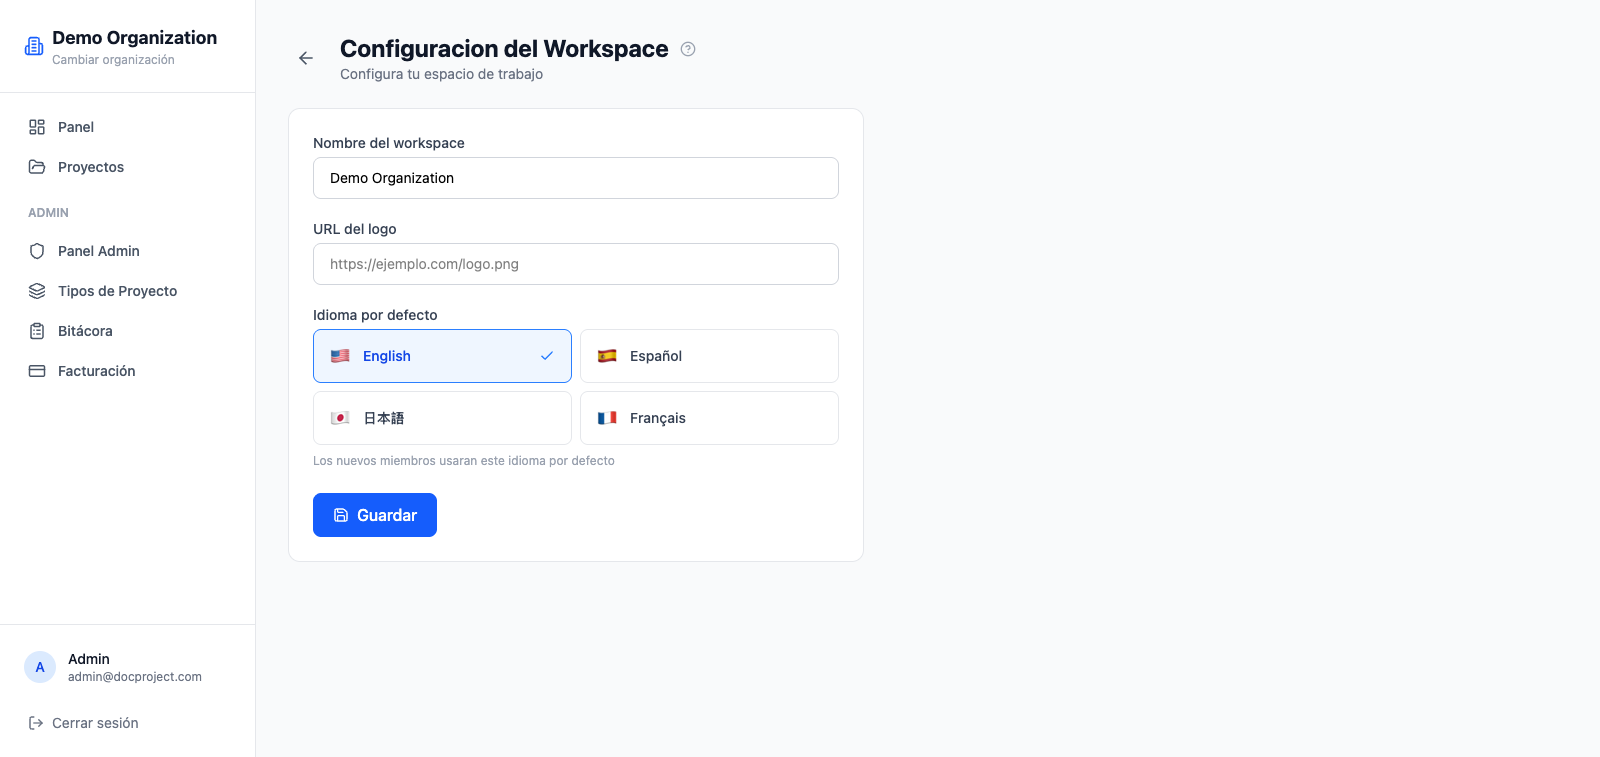
Task: Select Français as default language
Action: click(709, 418)
